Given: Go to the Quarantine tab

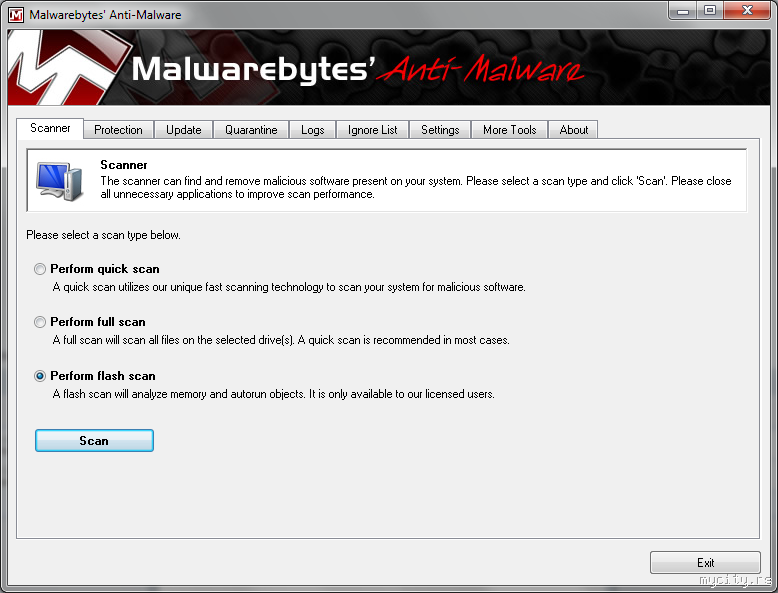Looking at the screenshot, I should pyautogui.click(x=251, y=130).
